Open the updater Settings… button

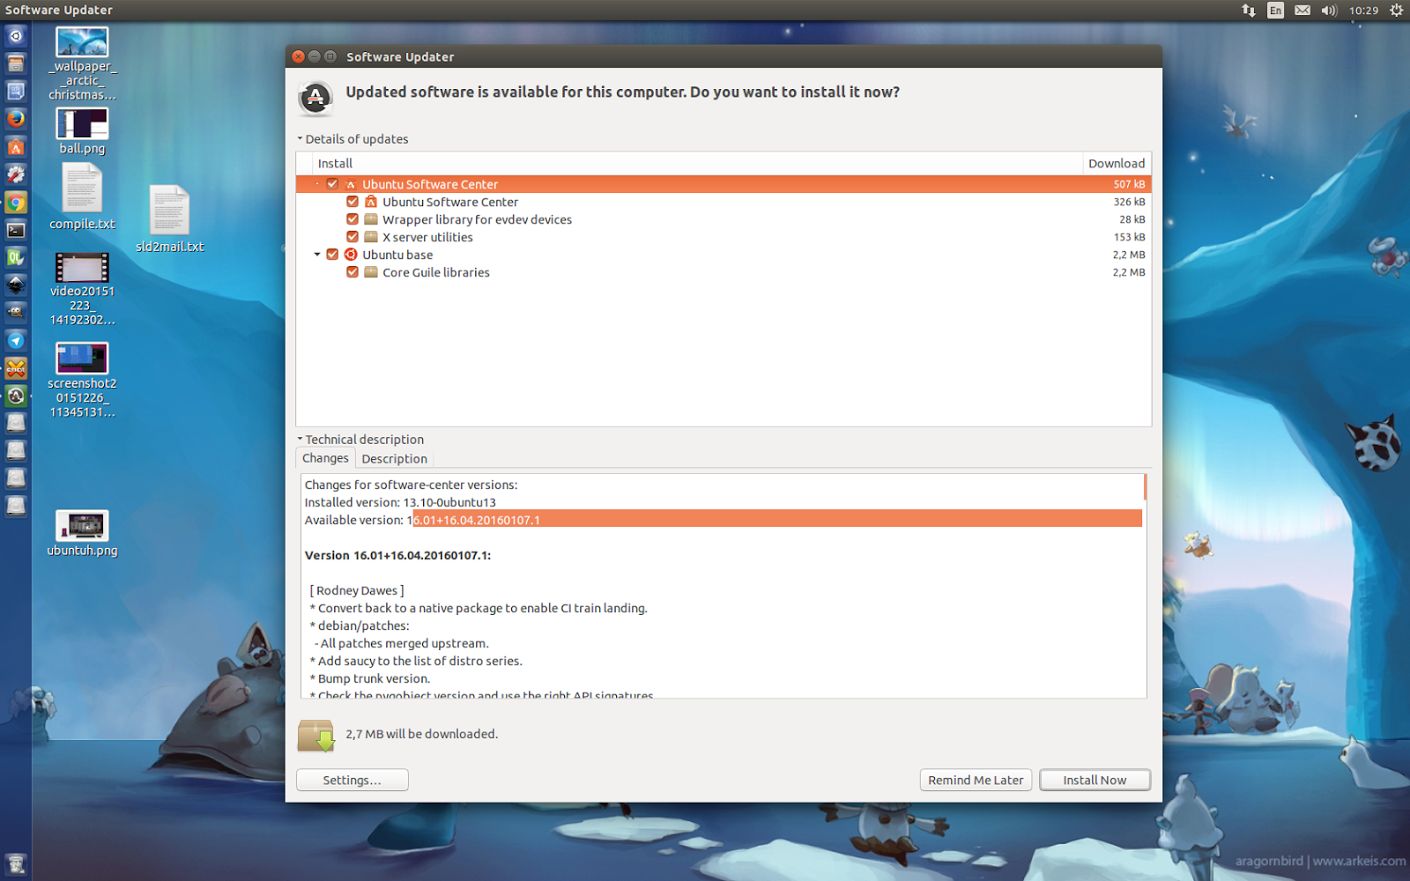(x=352, y=780)
